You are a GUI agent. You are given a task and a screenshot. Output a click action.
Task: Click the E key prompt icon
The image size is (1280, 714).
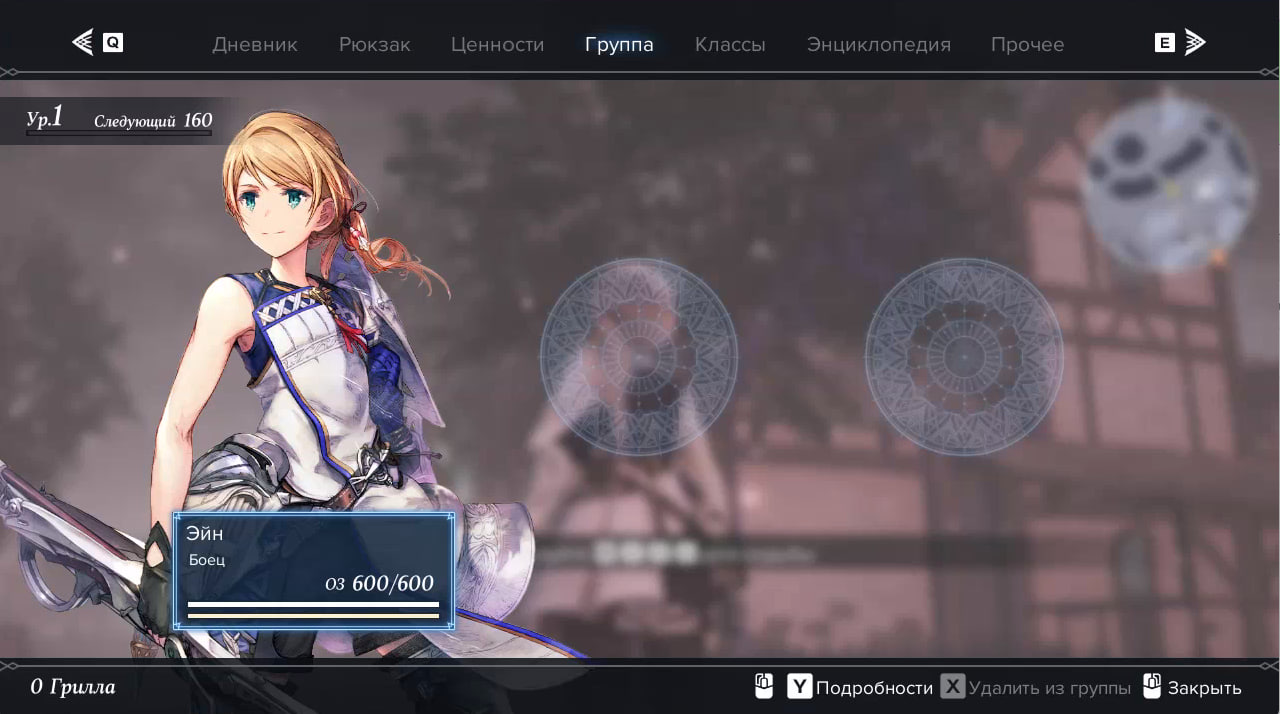tap(1164, 43)
